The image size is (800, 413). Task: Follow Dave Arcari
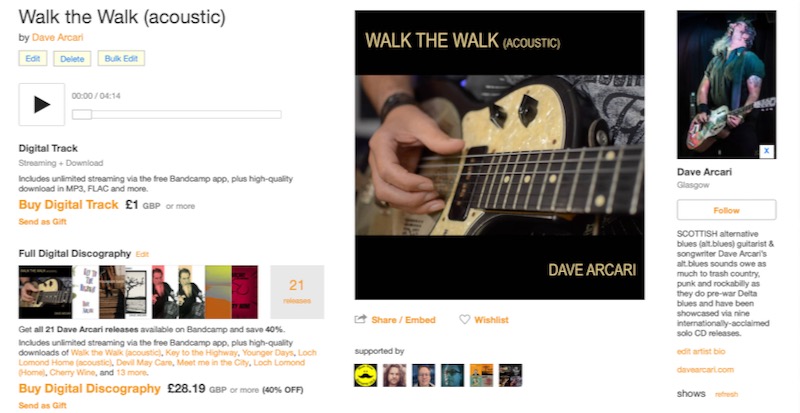coord(727,210)
